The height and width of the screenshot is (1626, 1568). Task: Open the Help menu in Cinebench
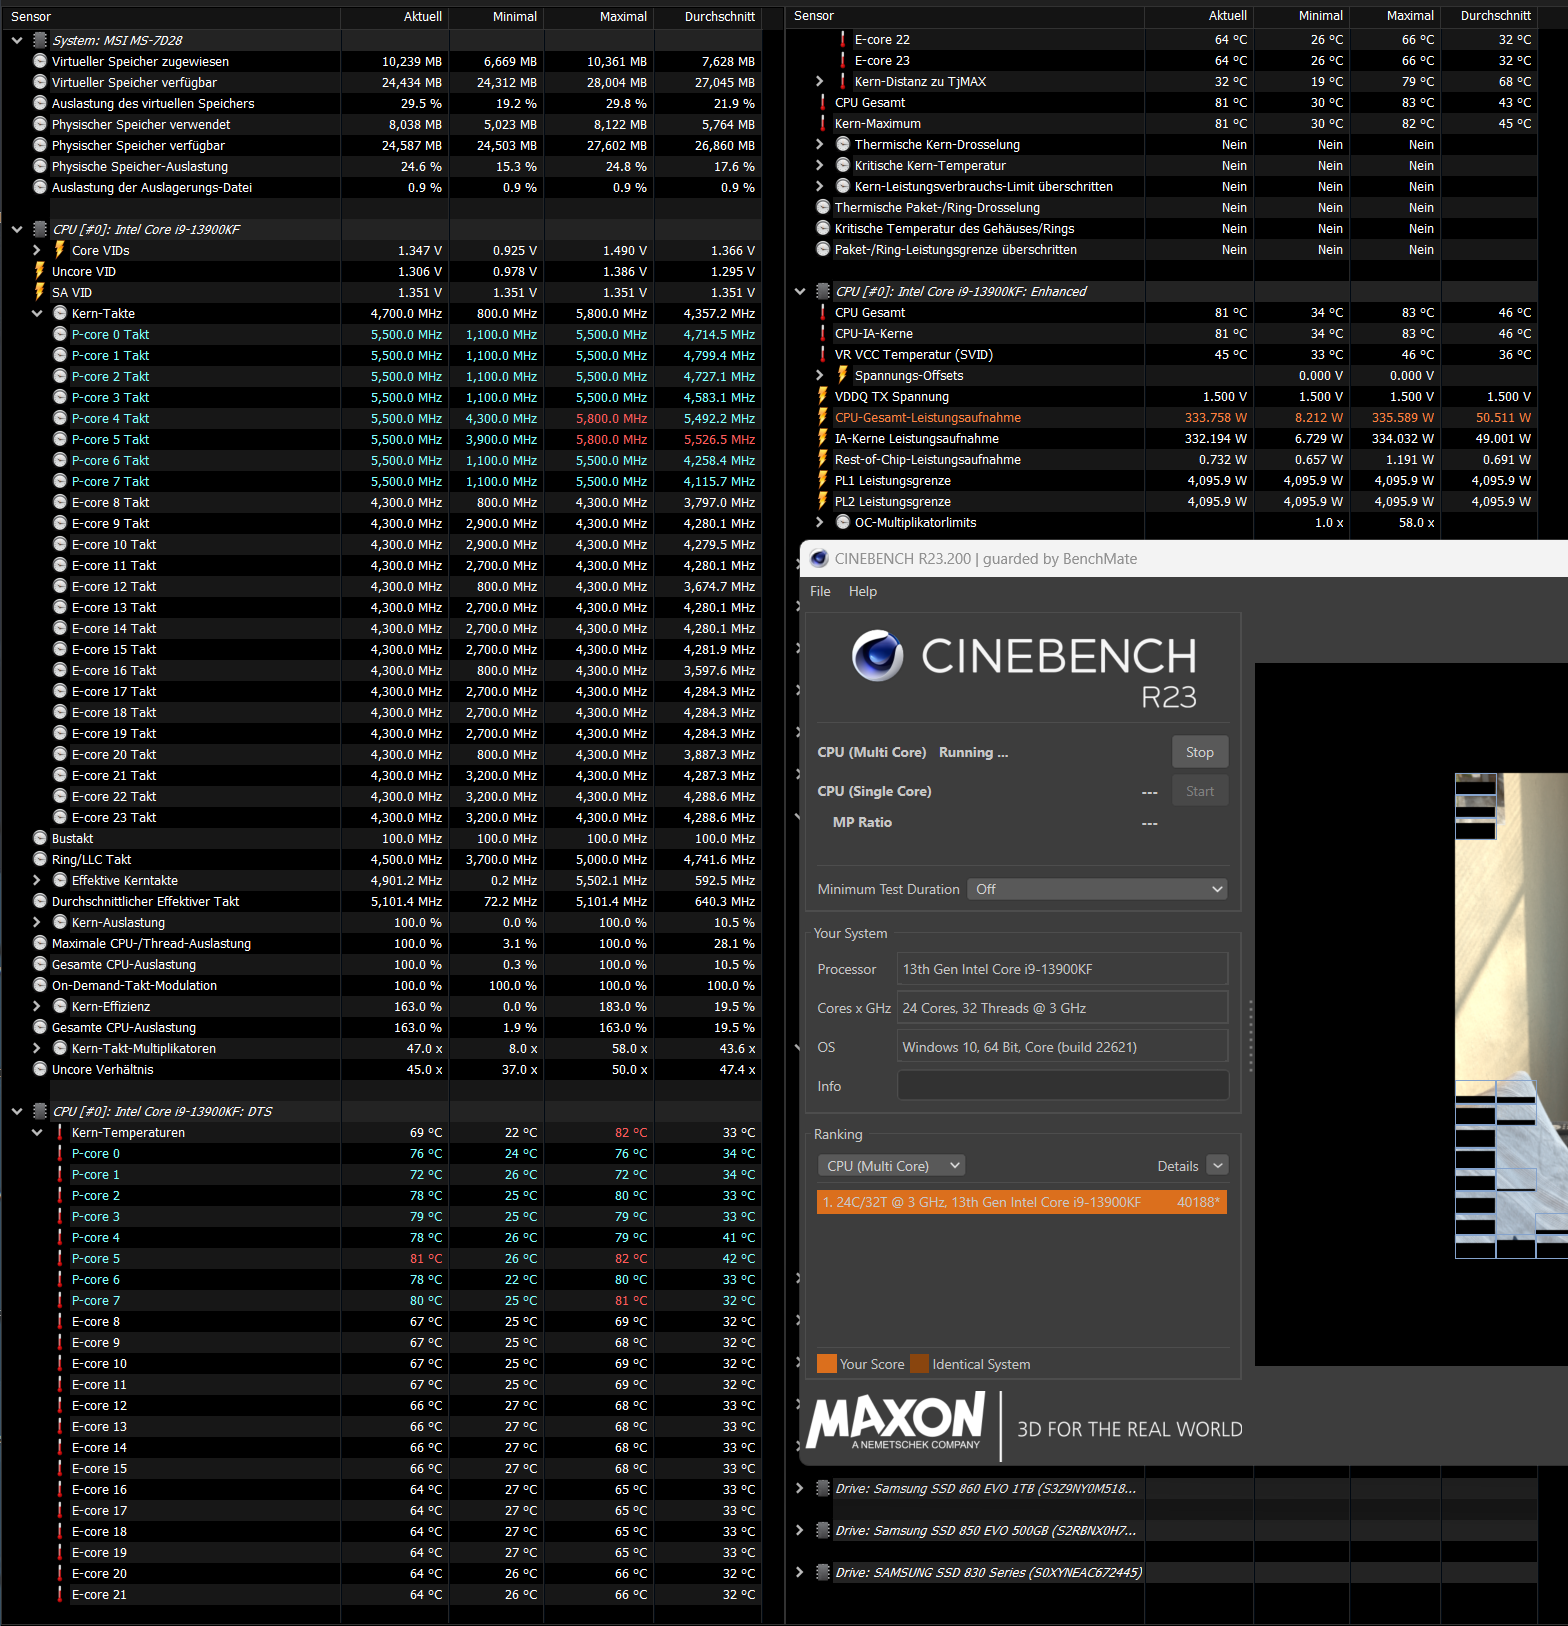point(862,591)
